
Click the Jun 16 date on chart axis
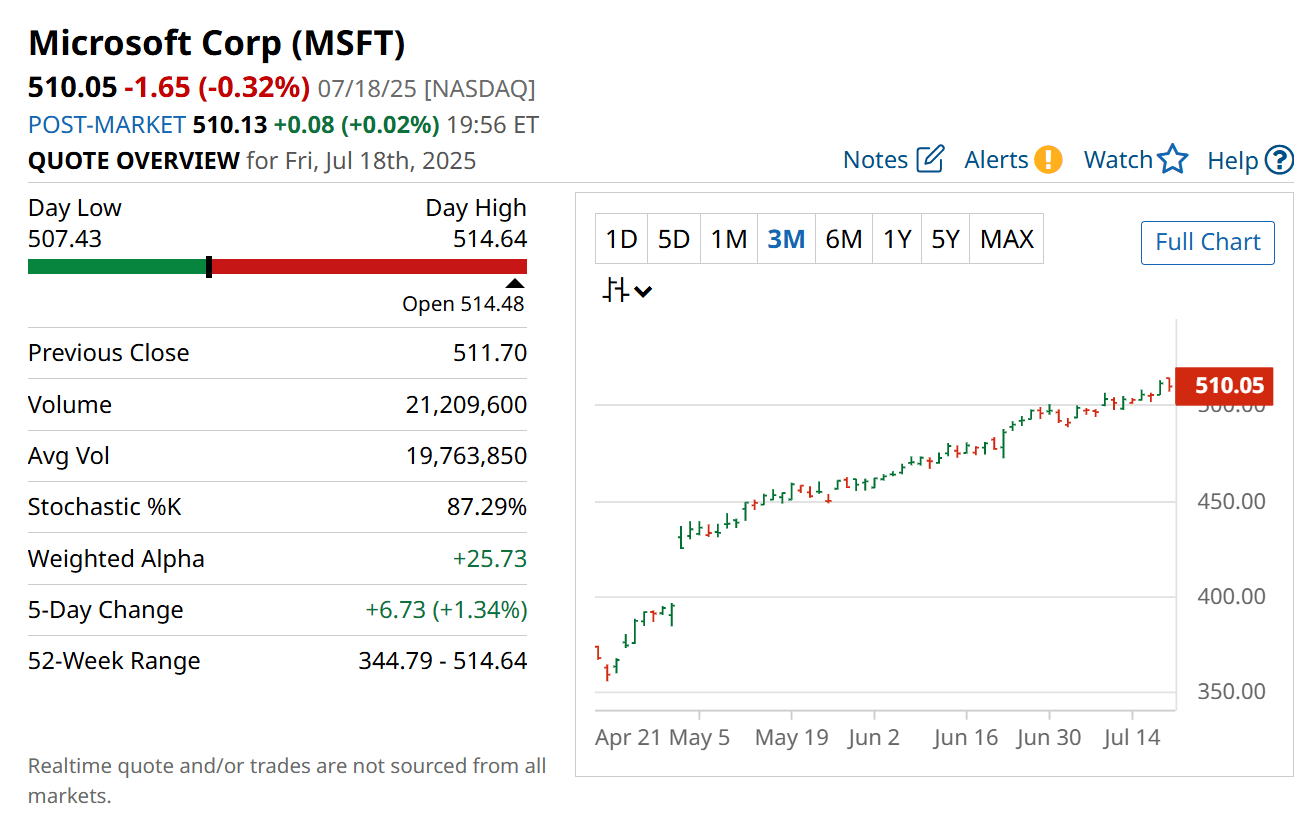966,738
